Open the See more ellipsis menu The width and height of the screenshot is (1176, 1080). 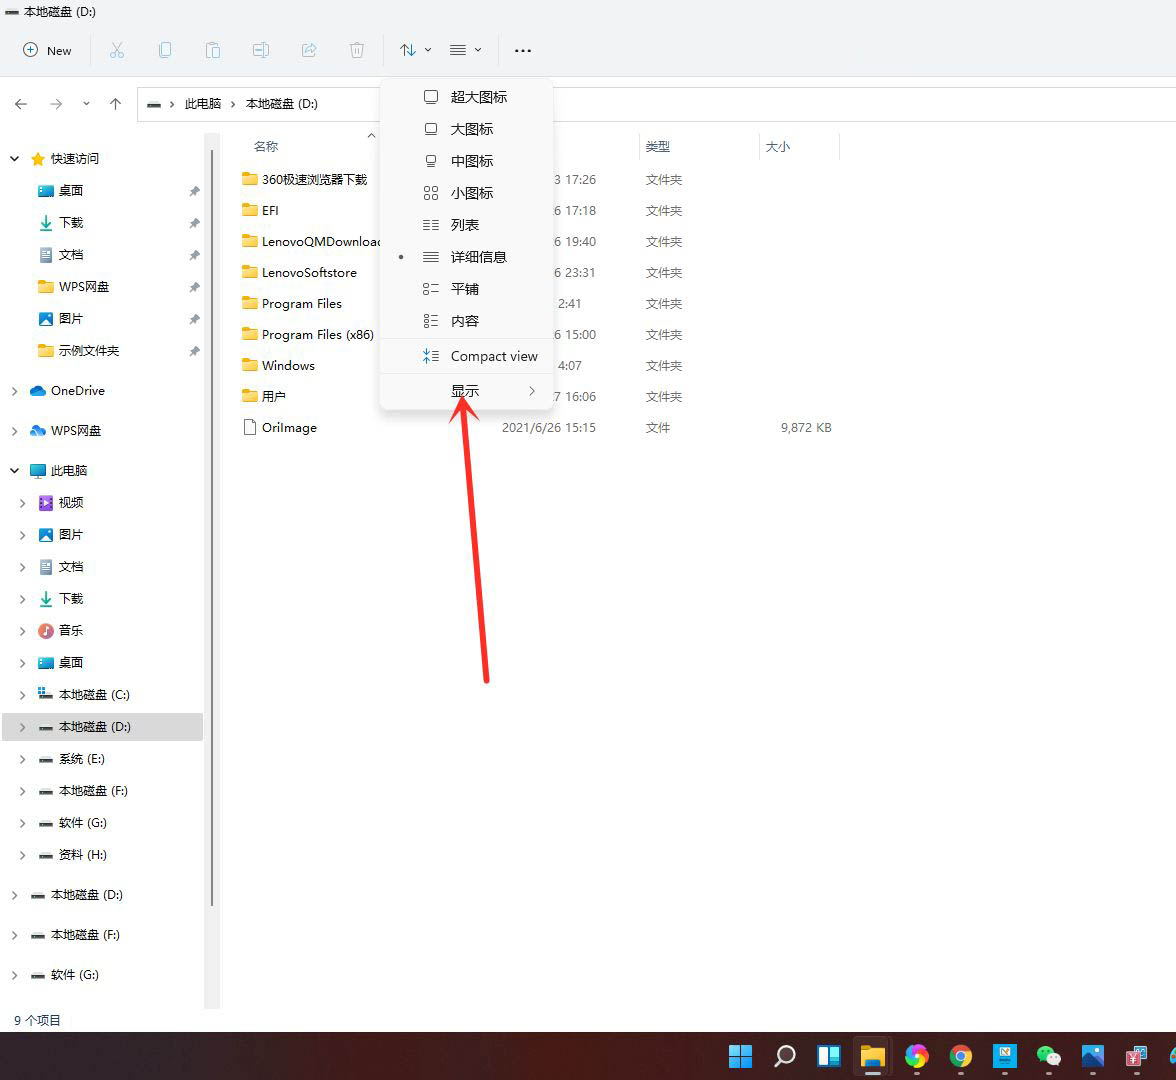click(522, 50)
